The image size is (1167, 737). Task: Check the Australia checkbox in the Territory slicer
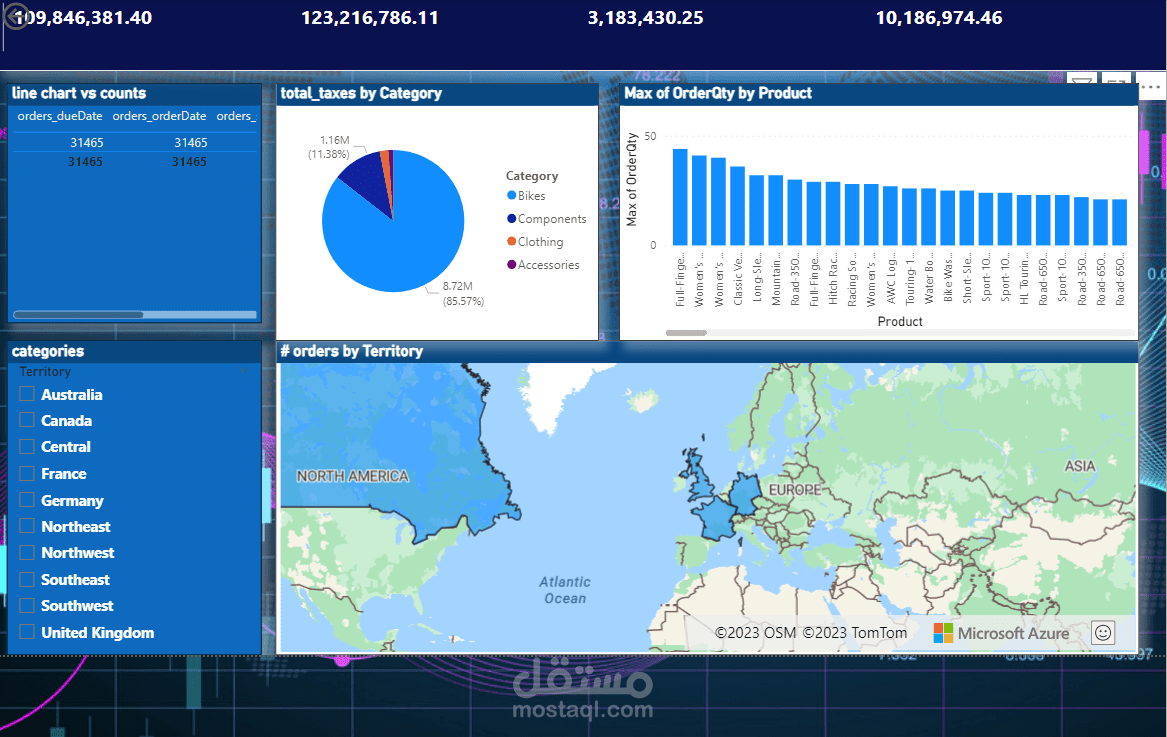[x=25, y=393]
